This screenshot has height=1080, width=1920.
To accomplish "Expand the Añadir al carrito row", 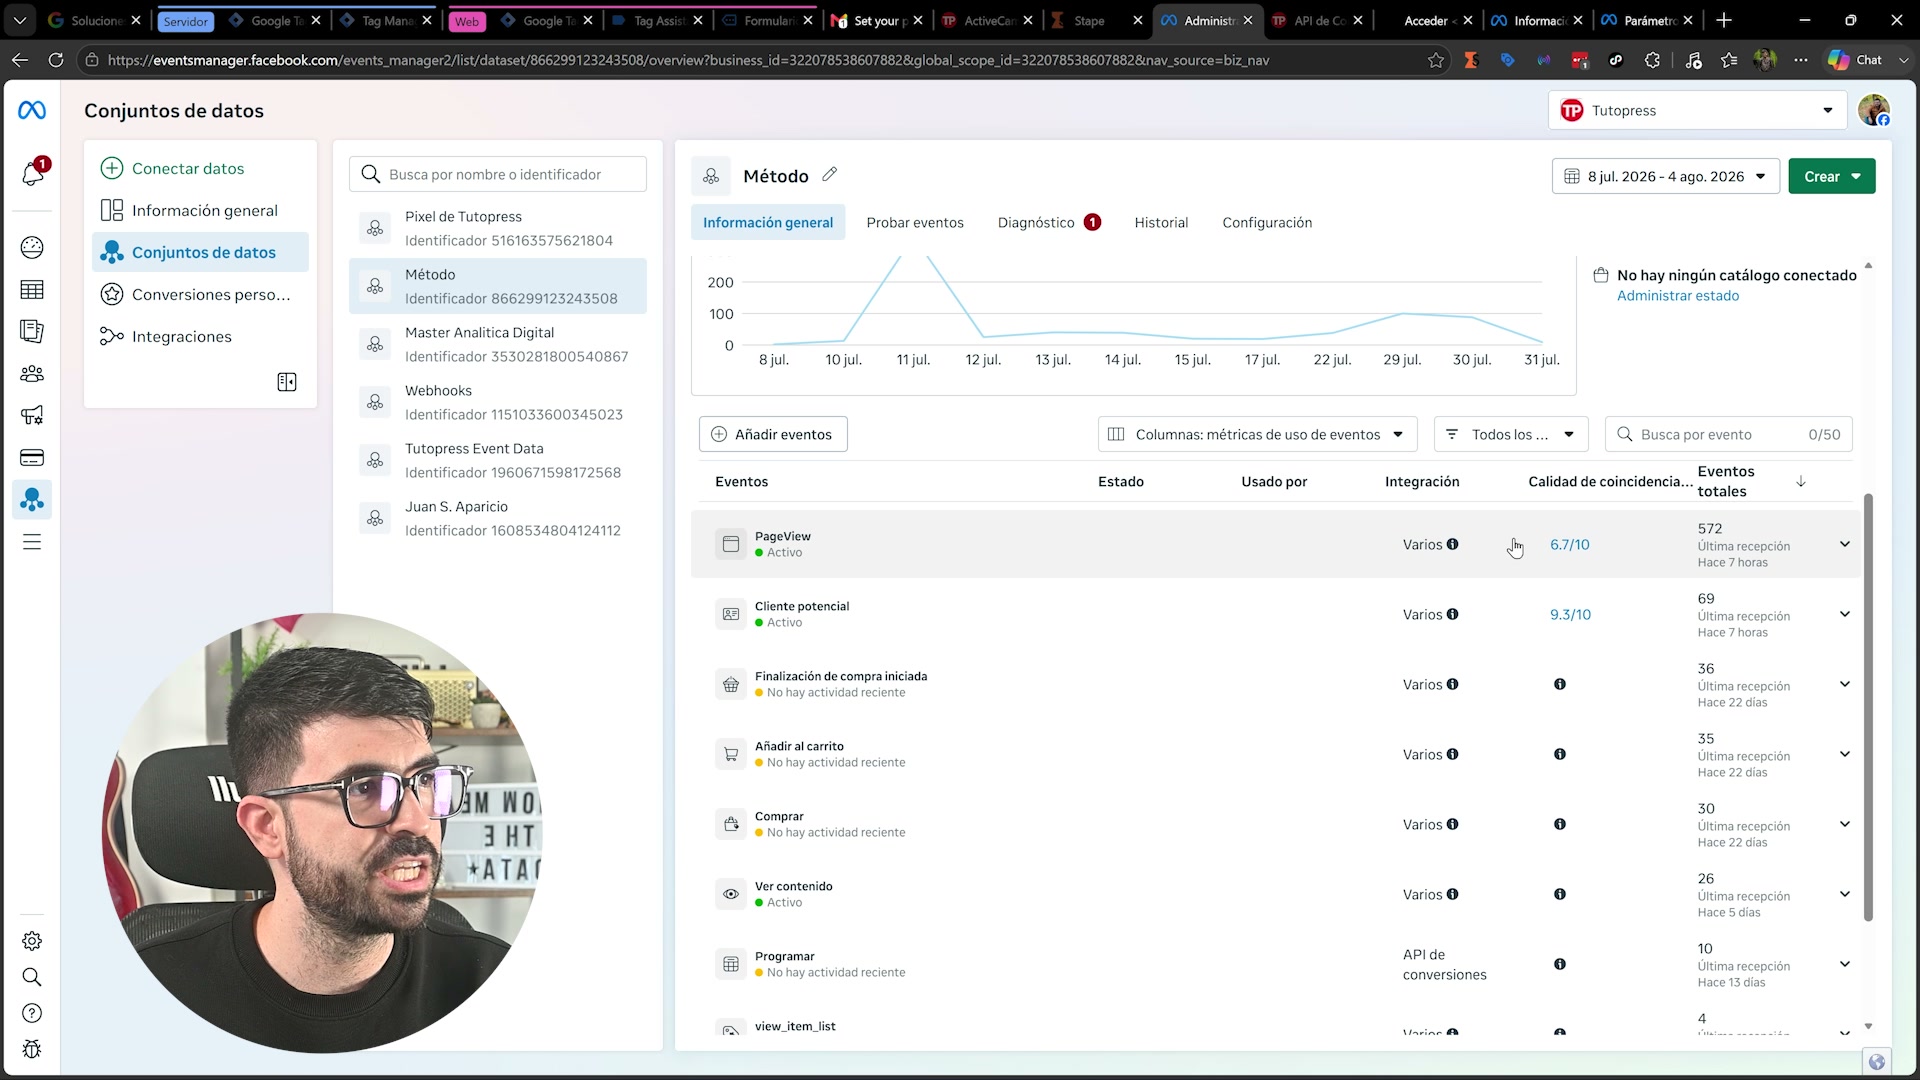I will (1845, 754).
